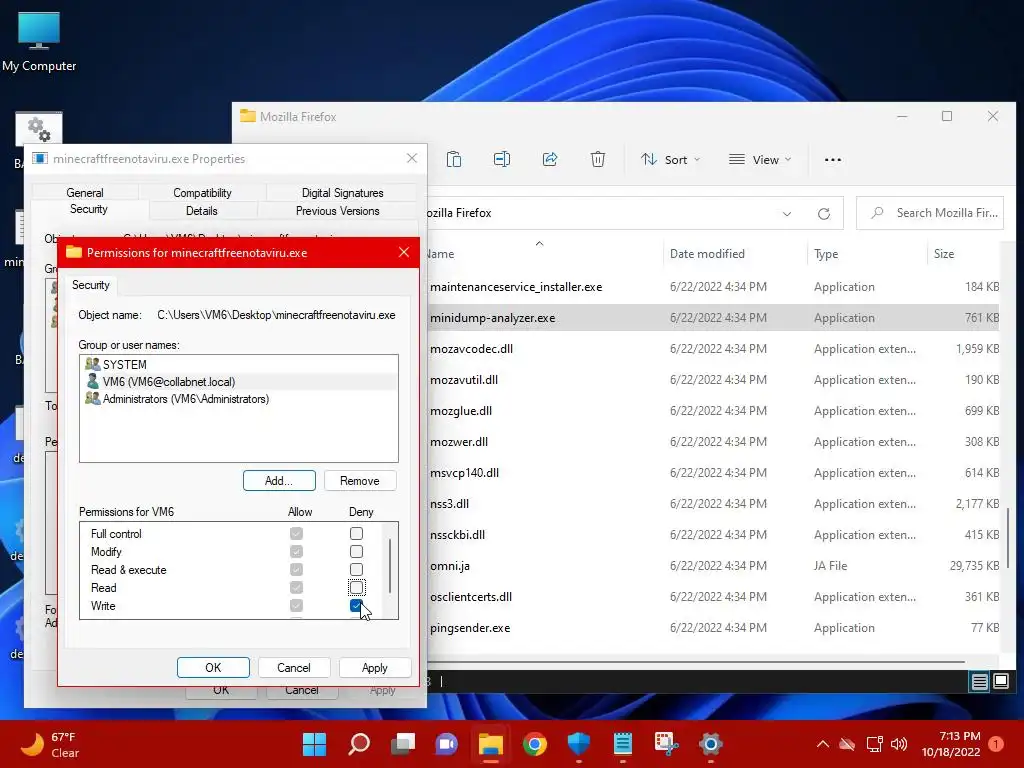Select maintenanceservice_installer.exe file
The image size is (1024, 768).
pyautogui.click(x=712, y=287)
